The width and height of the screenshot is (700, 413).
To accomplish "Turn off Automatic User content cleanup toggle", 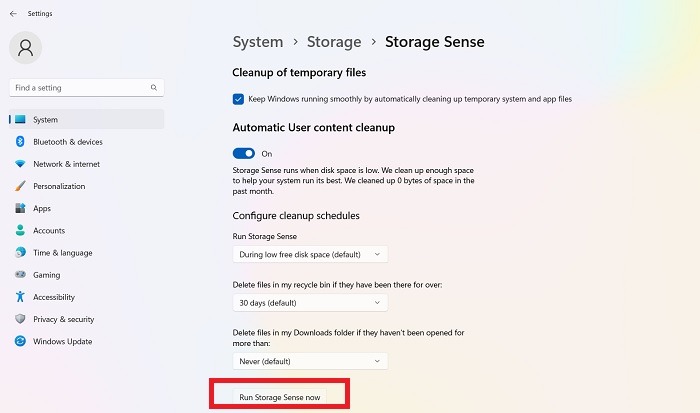I will (244, 154).
